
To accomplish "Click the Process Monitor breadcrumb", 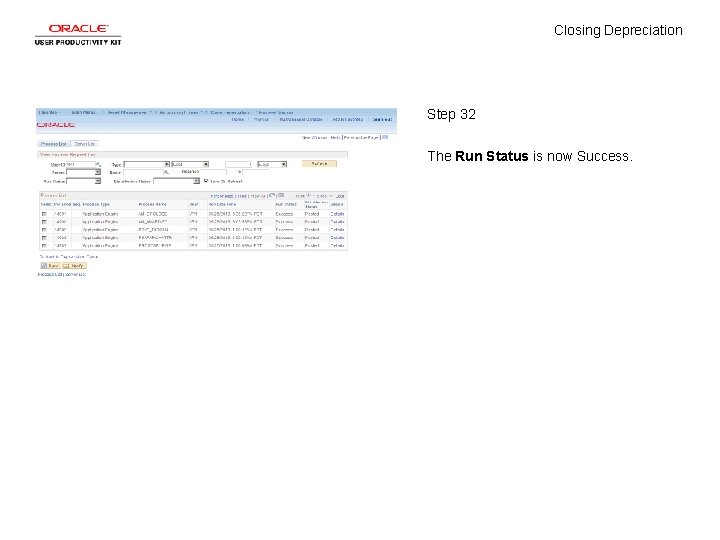I will (x=276, y=112).
